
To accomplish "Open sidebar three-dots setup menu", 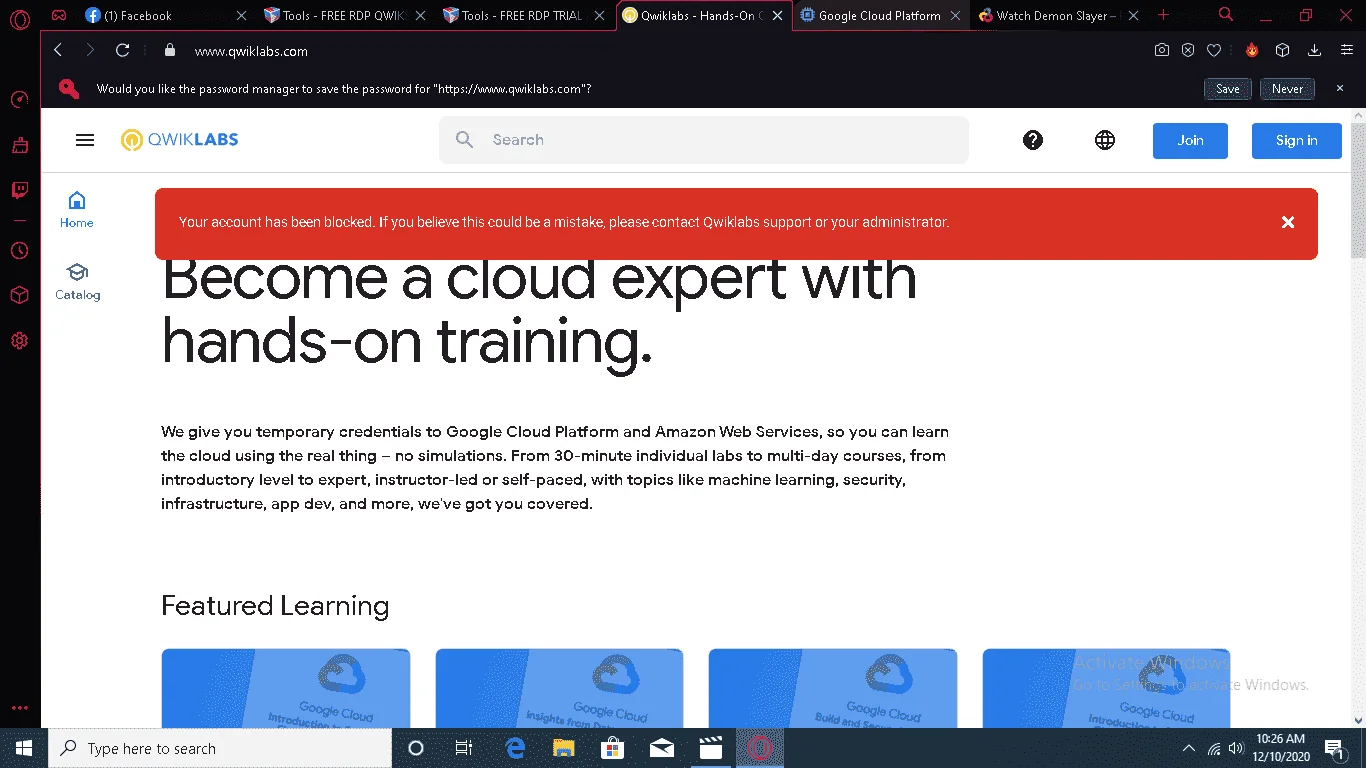I will [x=19, y=708].
